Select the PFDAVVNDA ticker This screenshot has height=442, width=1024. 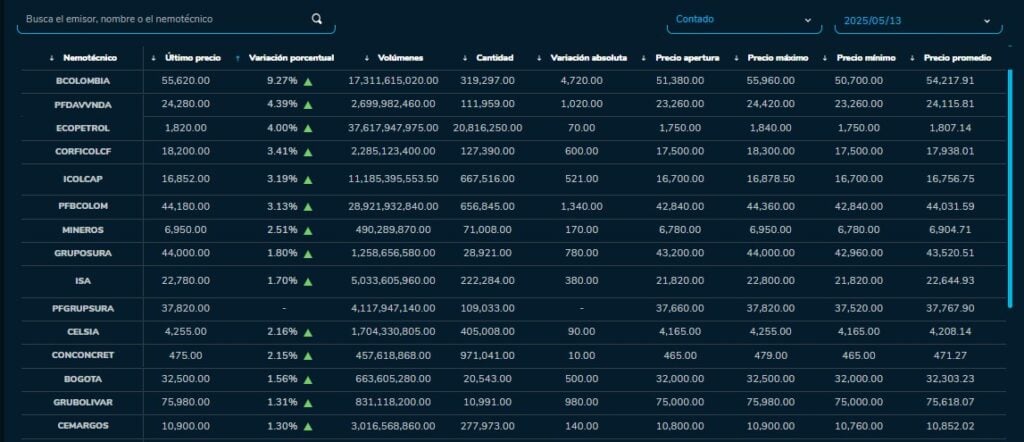83,104
